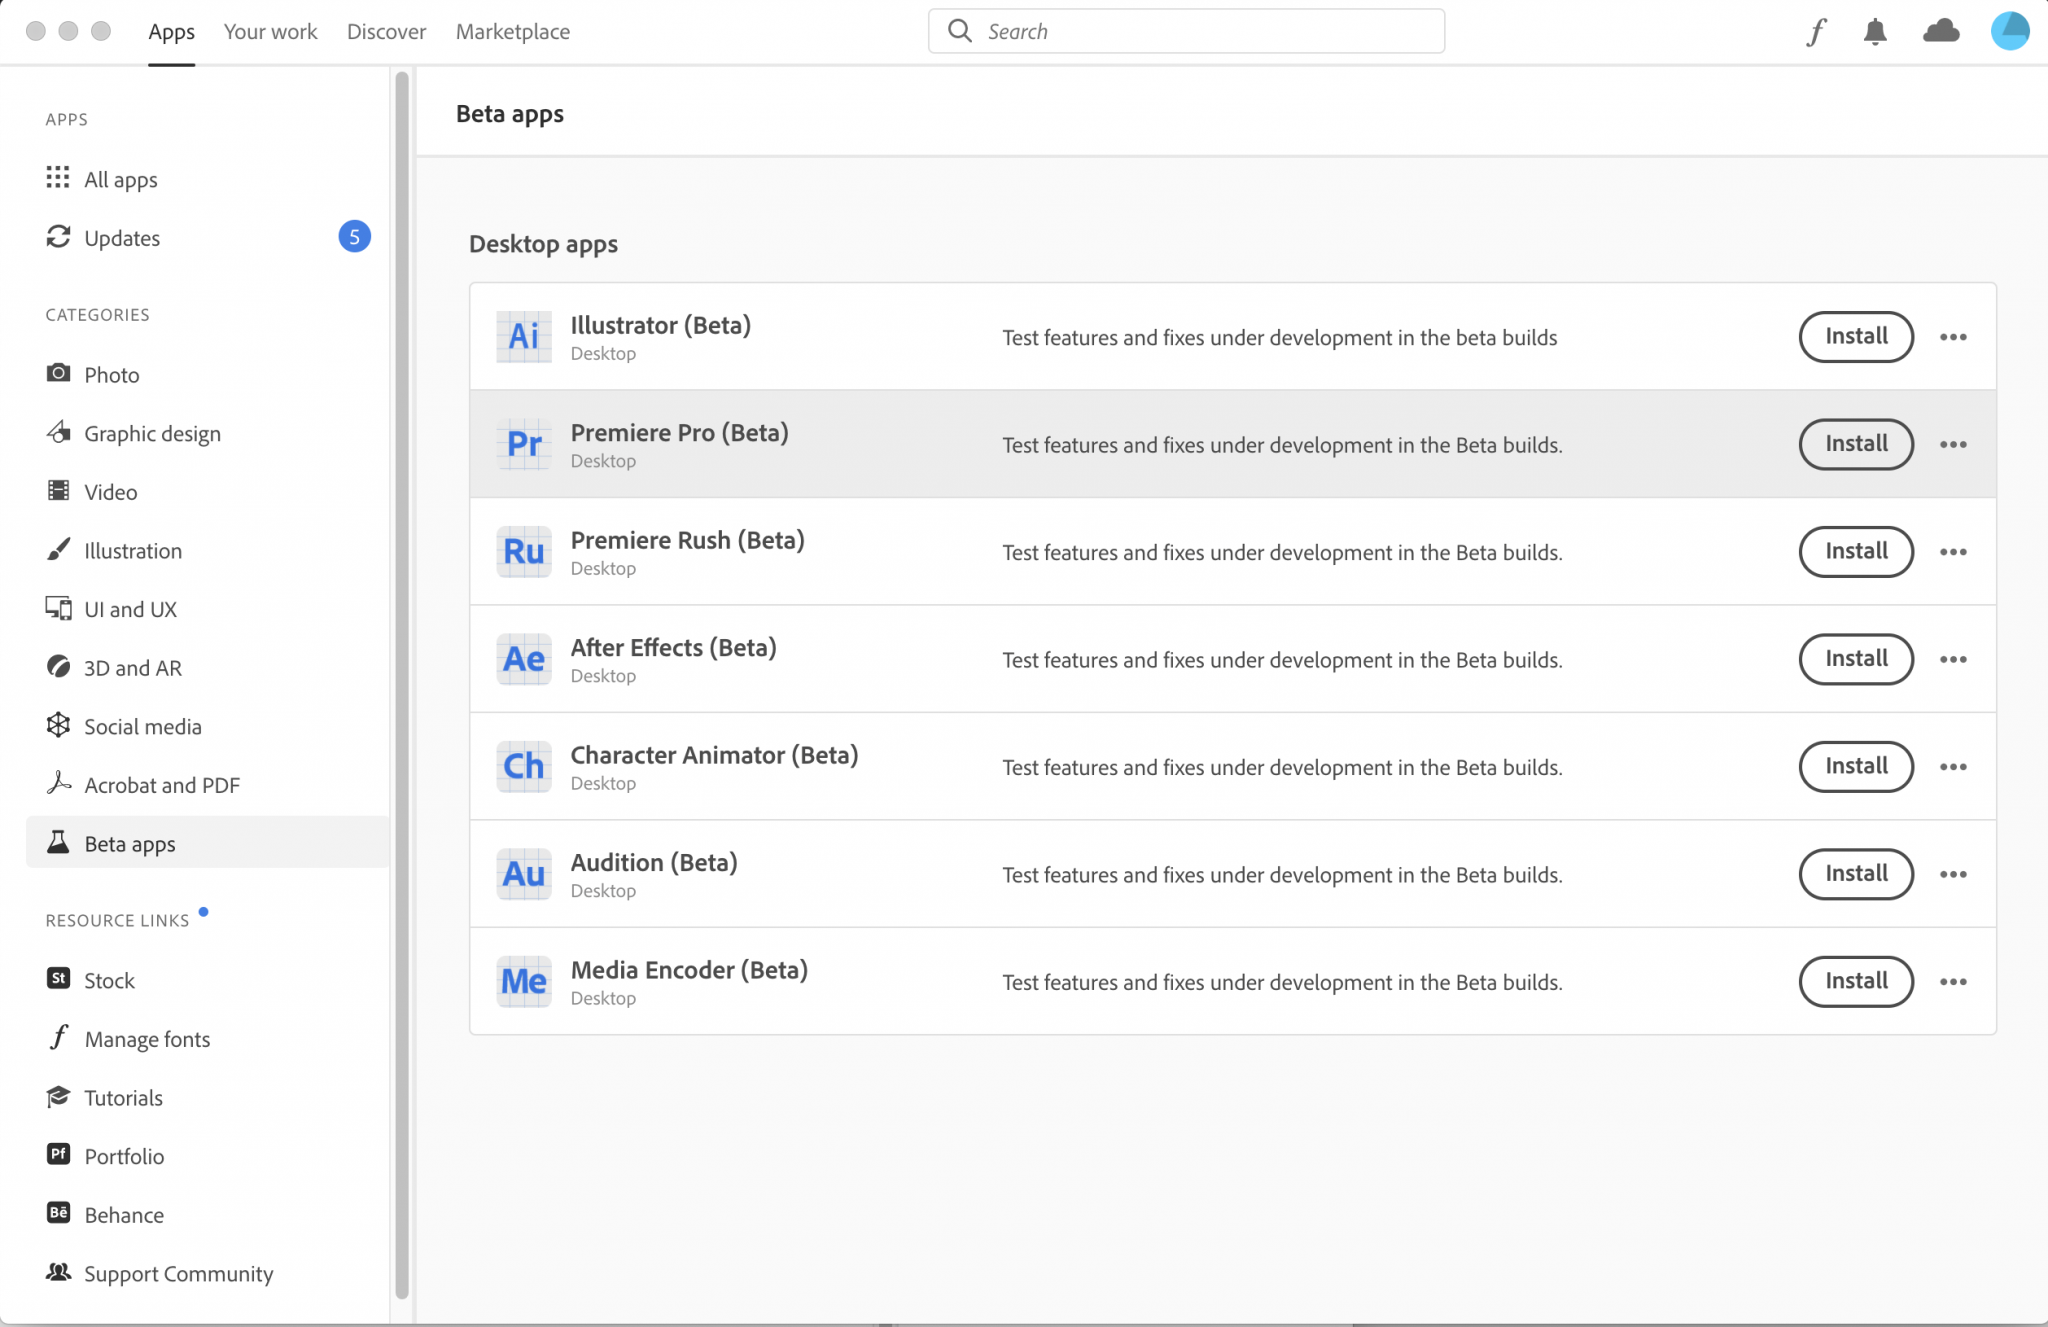Screen dimensions: 2048x1327
Task: Open more options for Illustrator (Beta)
Action: (1953, 337)
